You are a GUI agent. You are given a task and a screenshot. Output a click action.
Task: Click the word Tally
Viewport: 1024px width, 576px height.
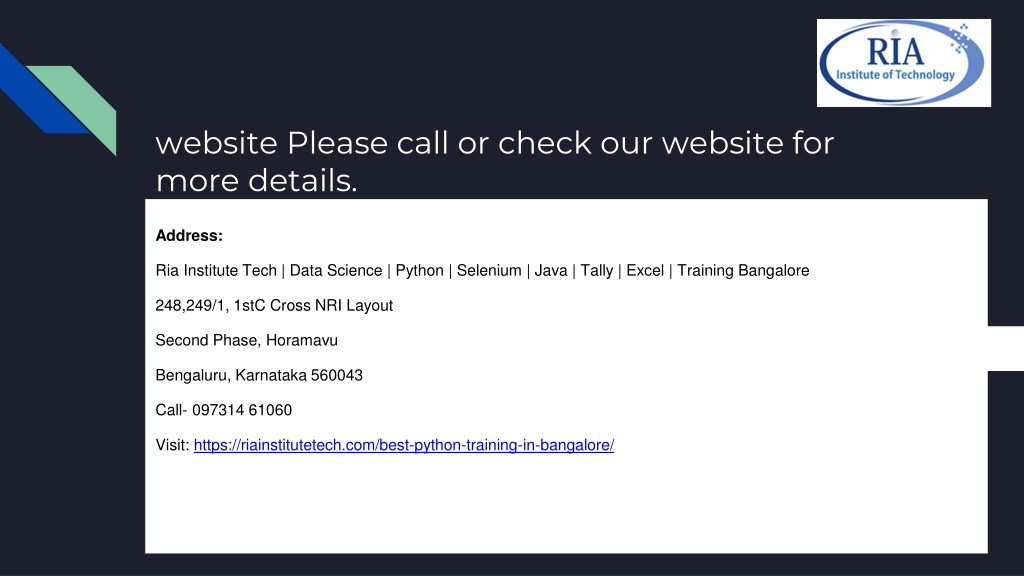coord(596,271)
